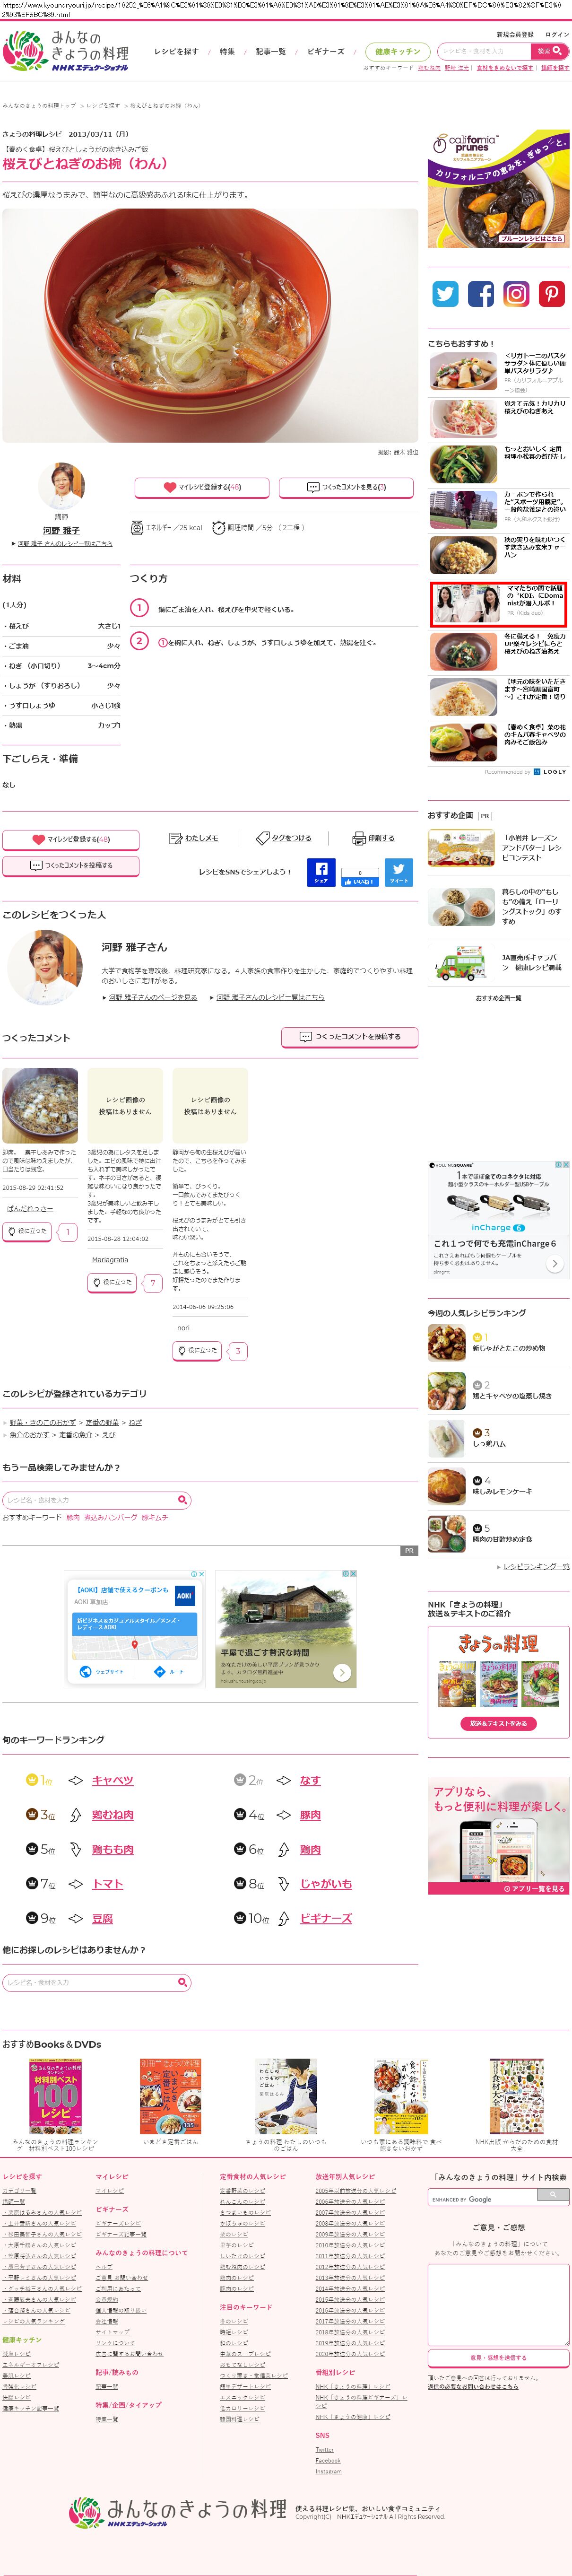The width and height of the screenshot is (572, 2576).
Task: Click the main recipe soup photo
Action: (210, 325)
